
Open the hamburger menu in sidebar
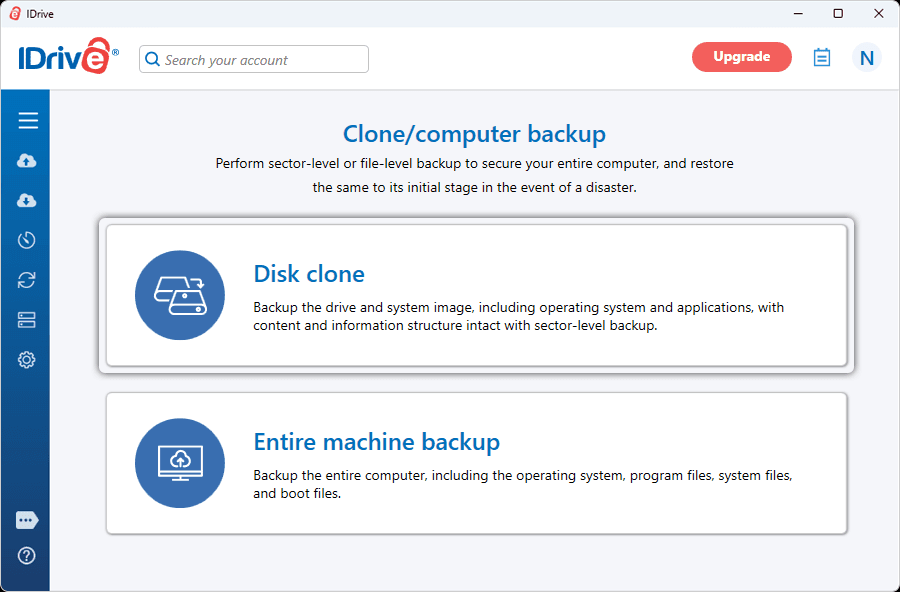28,121
